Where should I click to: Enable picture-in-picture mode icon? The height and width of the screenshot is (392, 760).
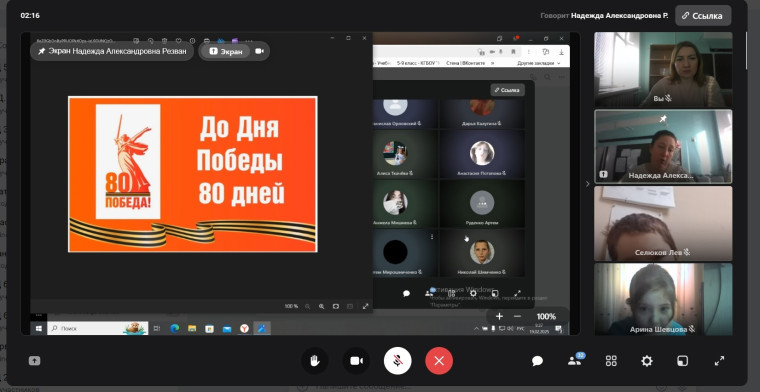(x=682, y=361)
